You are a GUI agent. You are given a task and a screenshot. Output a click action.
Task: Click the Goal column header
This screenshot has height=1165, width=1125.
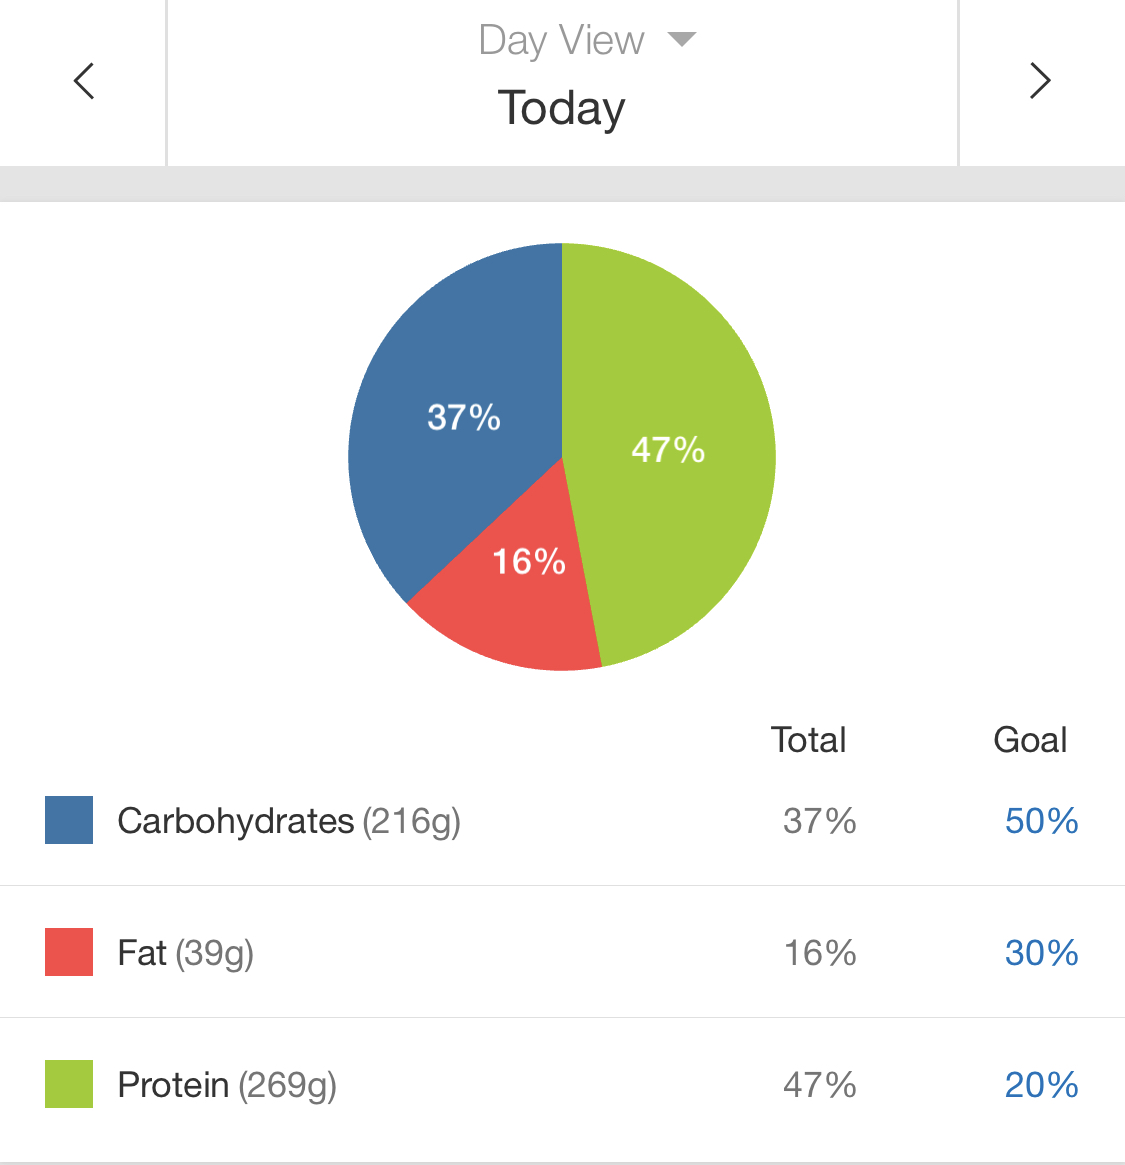(x=1030, y=740)
